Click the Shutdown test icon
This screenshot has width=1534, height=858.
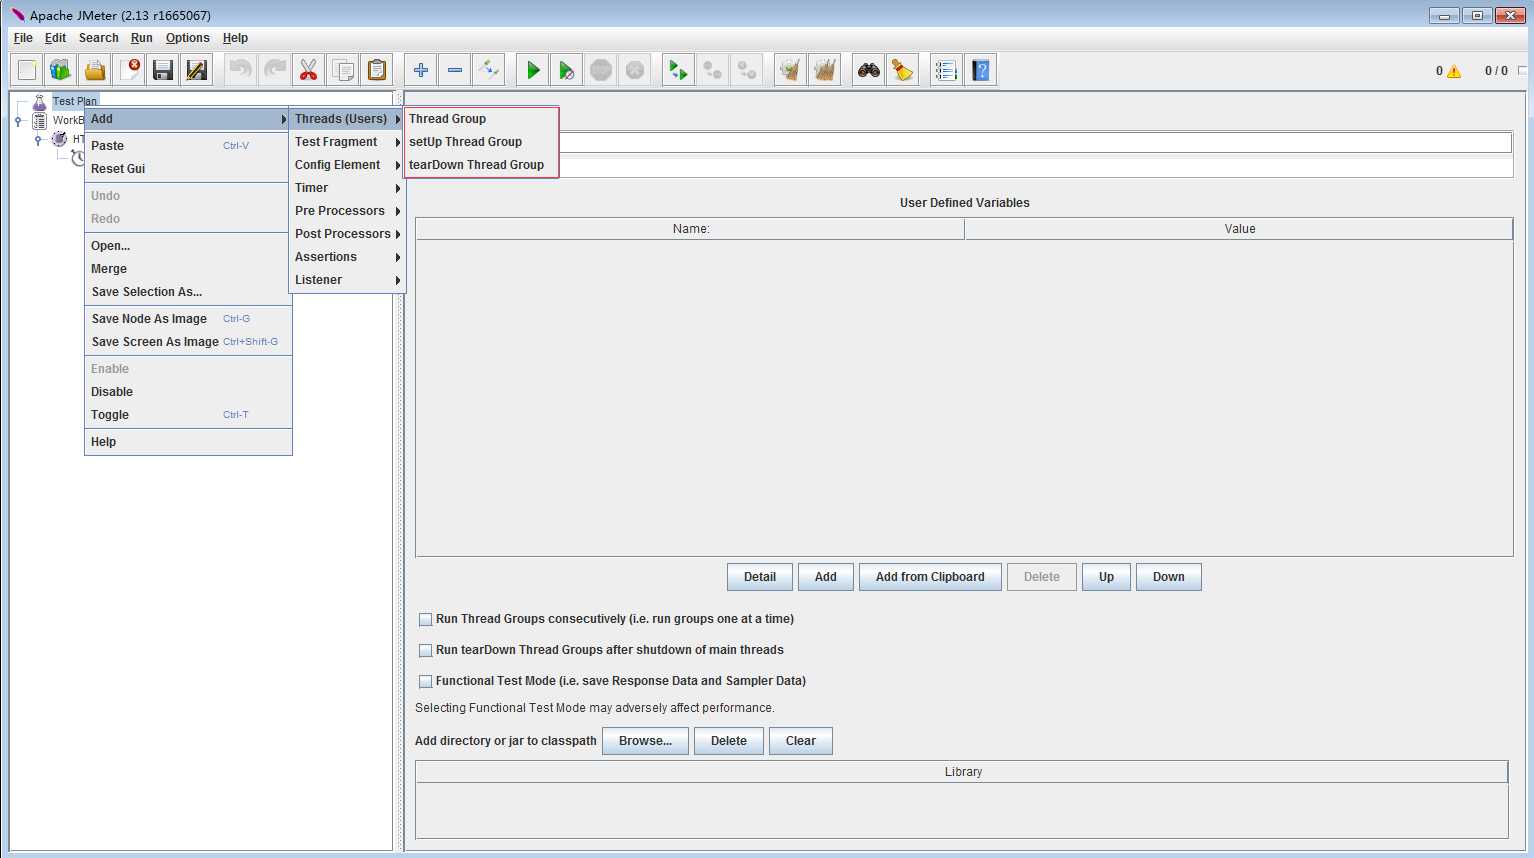635,70
